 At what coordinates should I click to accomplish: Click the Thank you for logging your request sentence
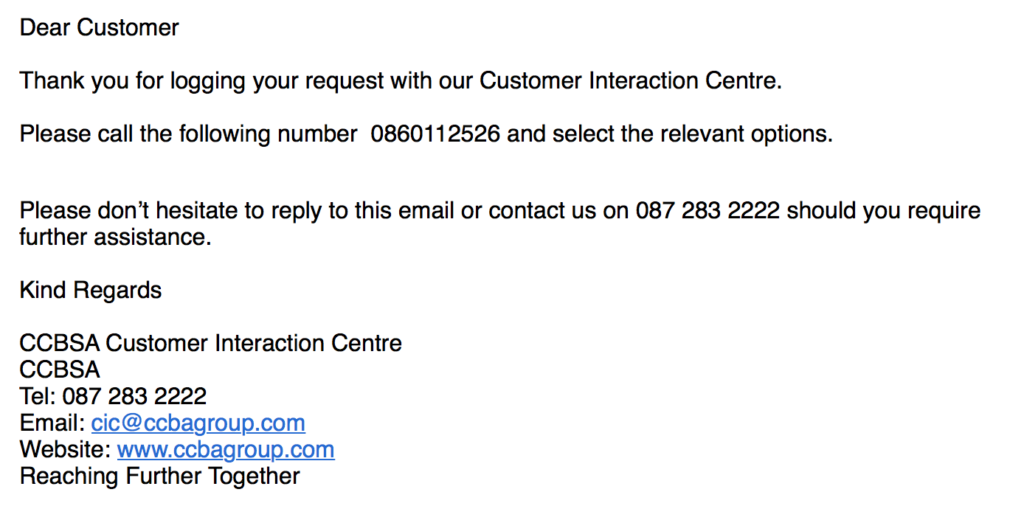pyautogui.click(x=401, y=81)
